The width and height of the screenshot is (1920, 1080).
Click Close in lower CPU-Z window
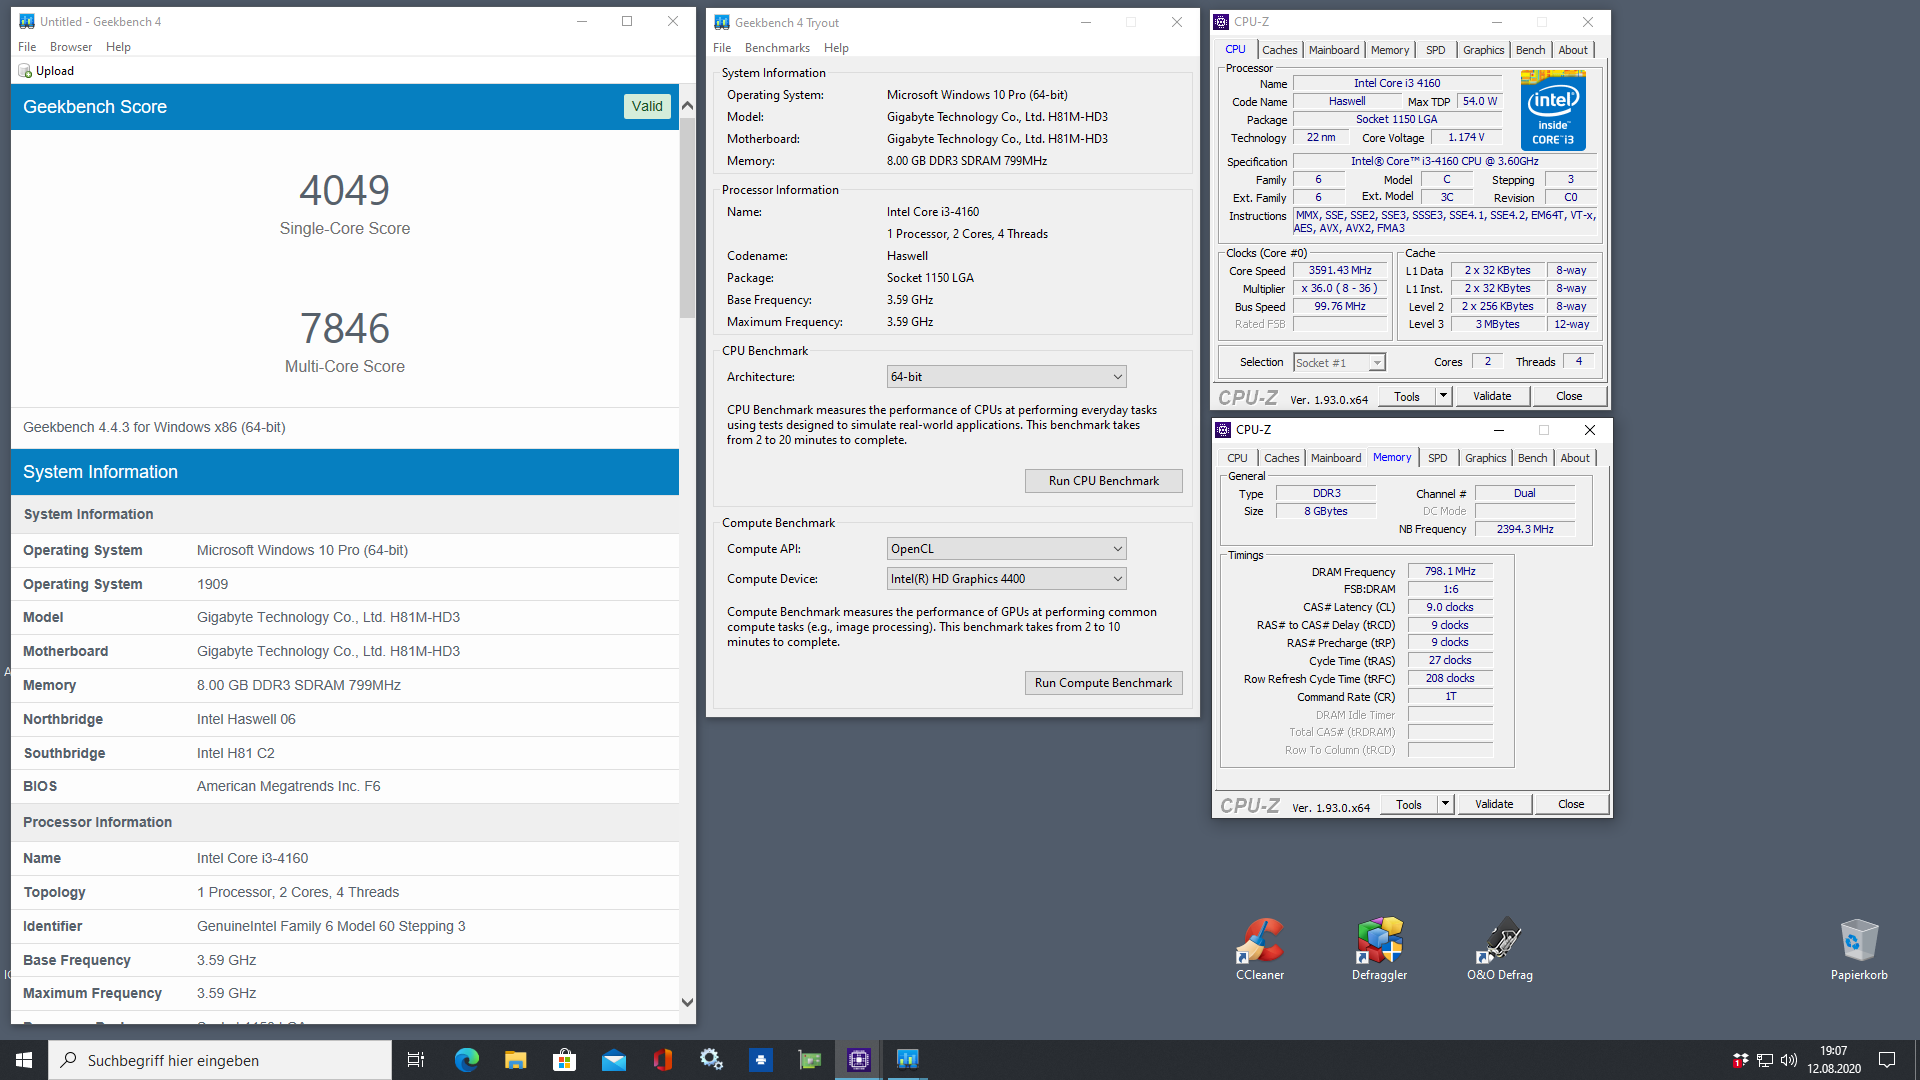(1571, 805)
